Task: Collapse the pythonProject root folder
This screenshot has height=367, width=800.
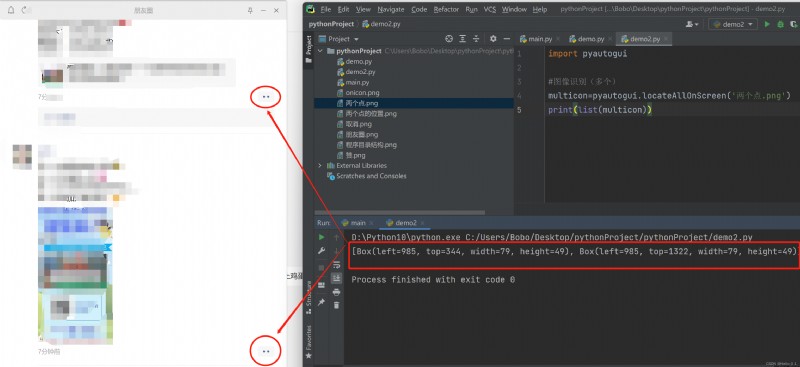Action: coord(320,51)
